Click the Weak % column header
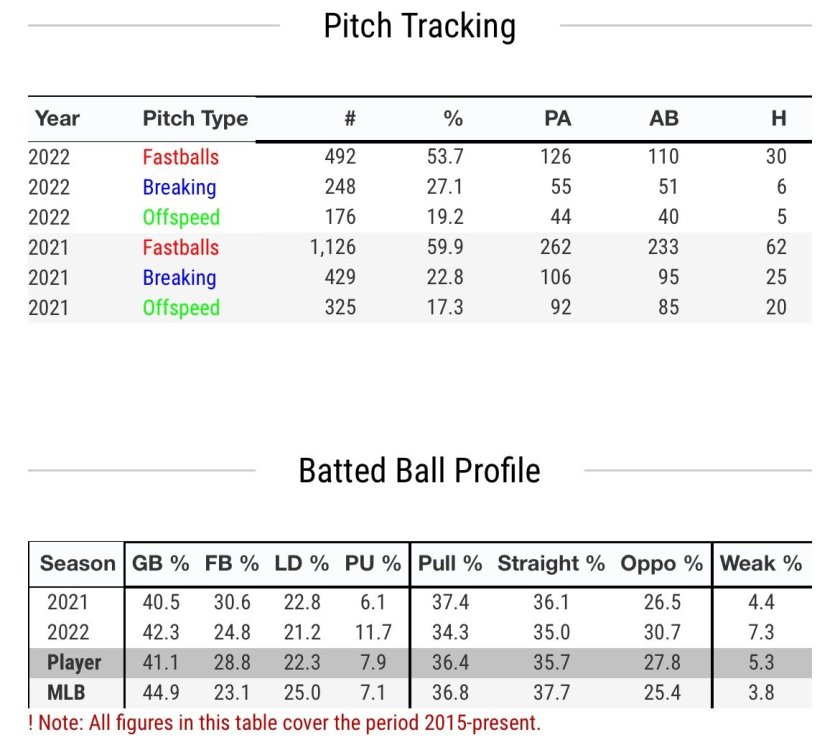 pyautogui.click(x=761, y=564)
